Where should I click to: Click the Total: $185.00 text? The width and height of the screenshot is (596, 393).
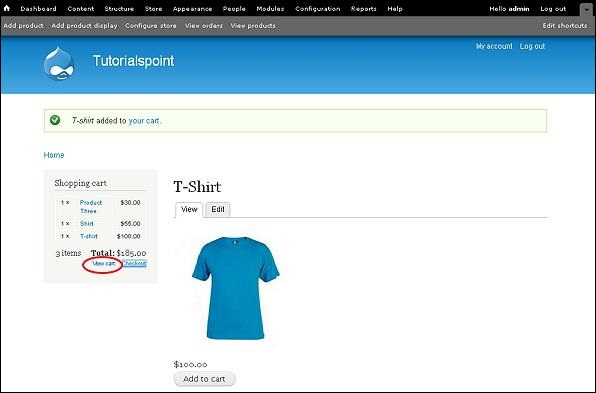118,253
